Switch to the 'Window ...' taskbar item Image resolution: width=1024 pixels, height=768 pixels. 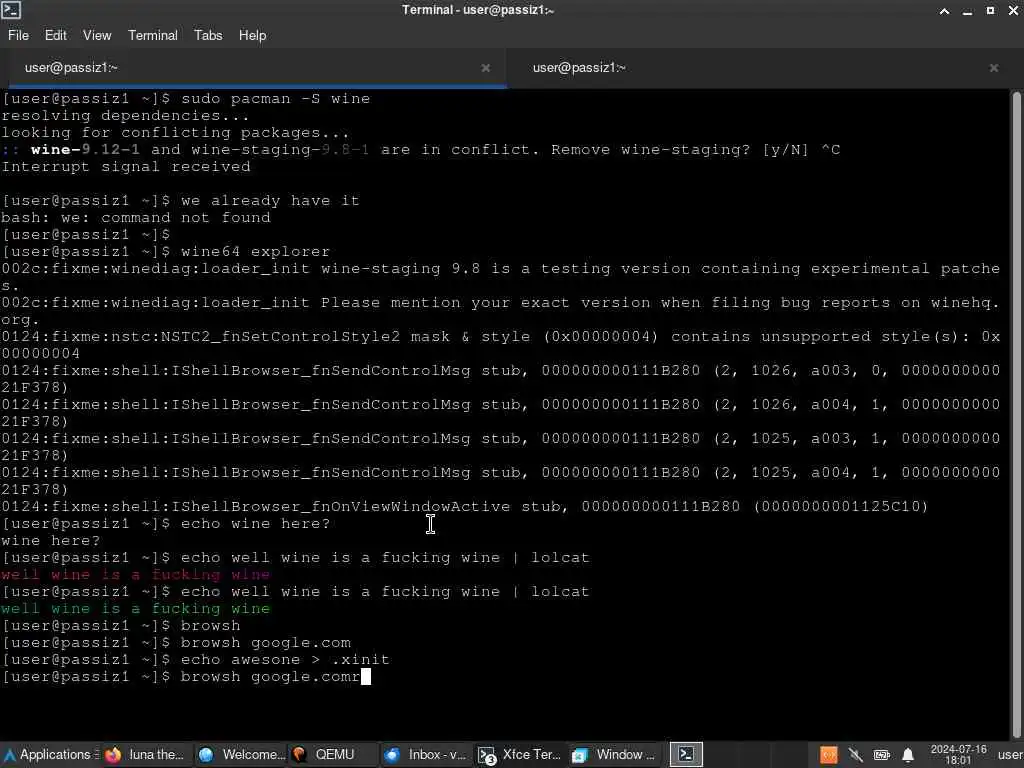pos(614,755)
